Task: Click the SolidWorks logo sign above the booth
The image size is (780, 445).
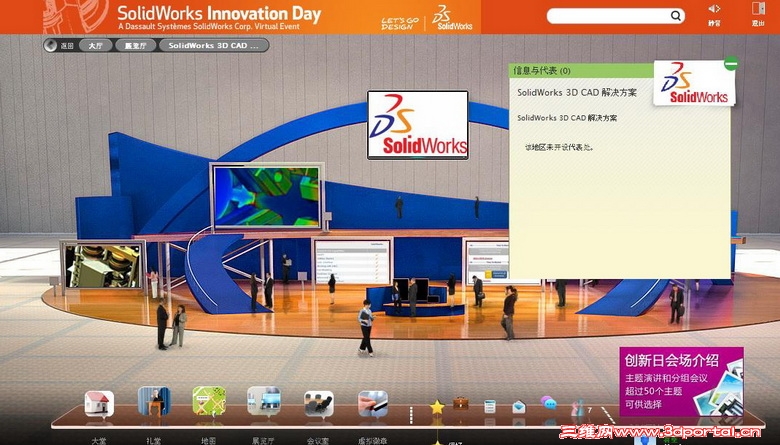Action: (x=417, y=125)
